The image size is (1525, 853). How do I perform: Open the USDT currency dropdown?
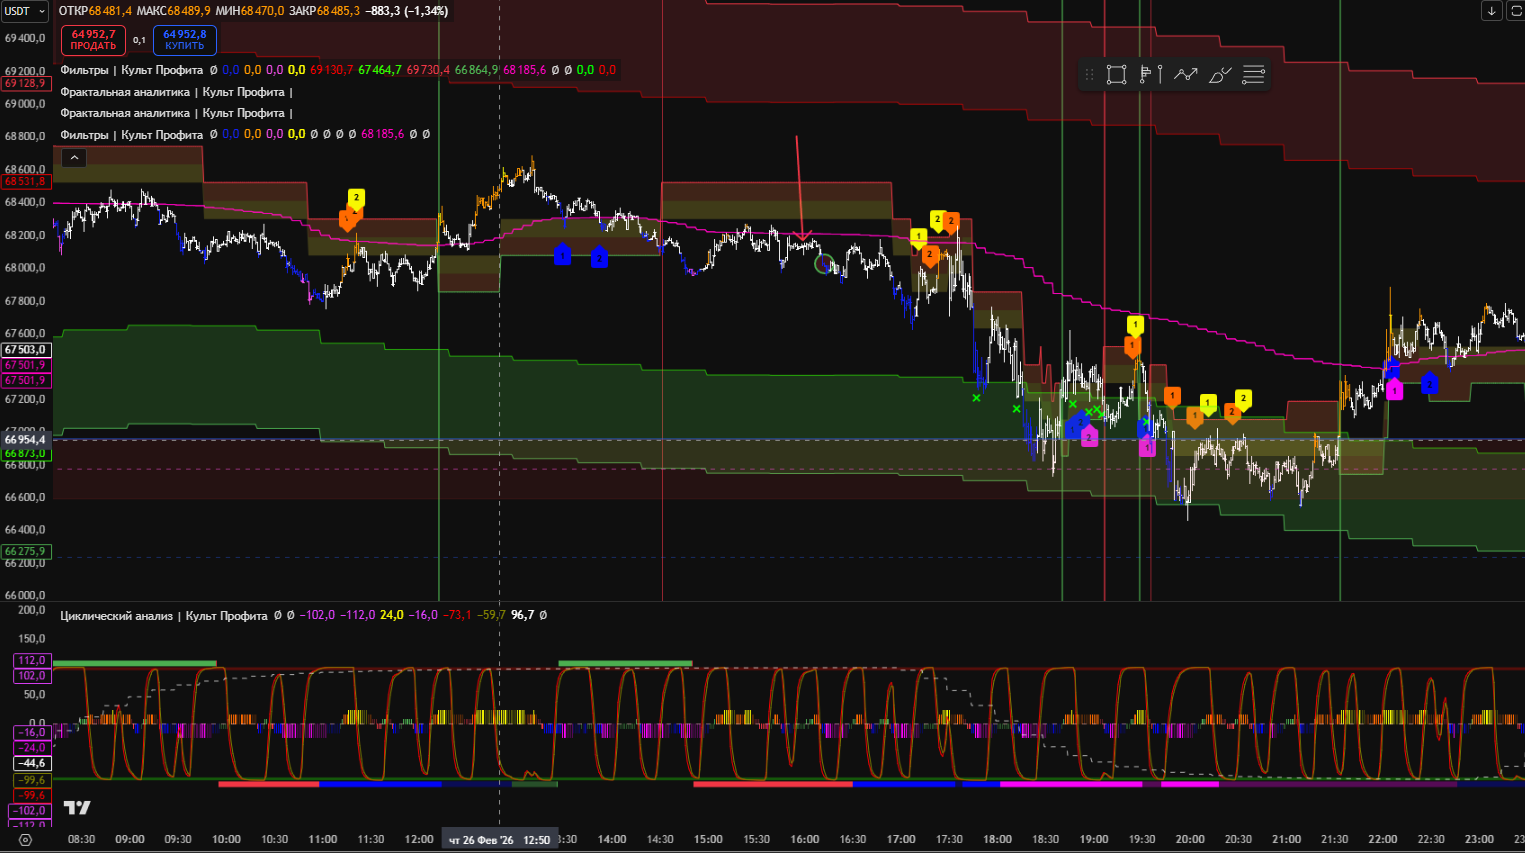pos(25,11)
